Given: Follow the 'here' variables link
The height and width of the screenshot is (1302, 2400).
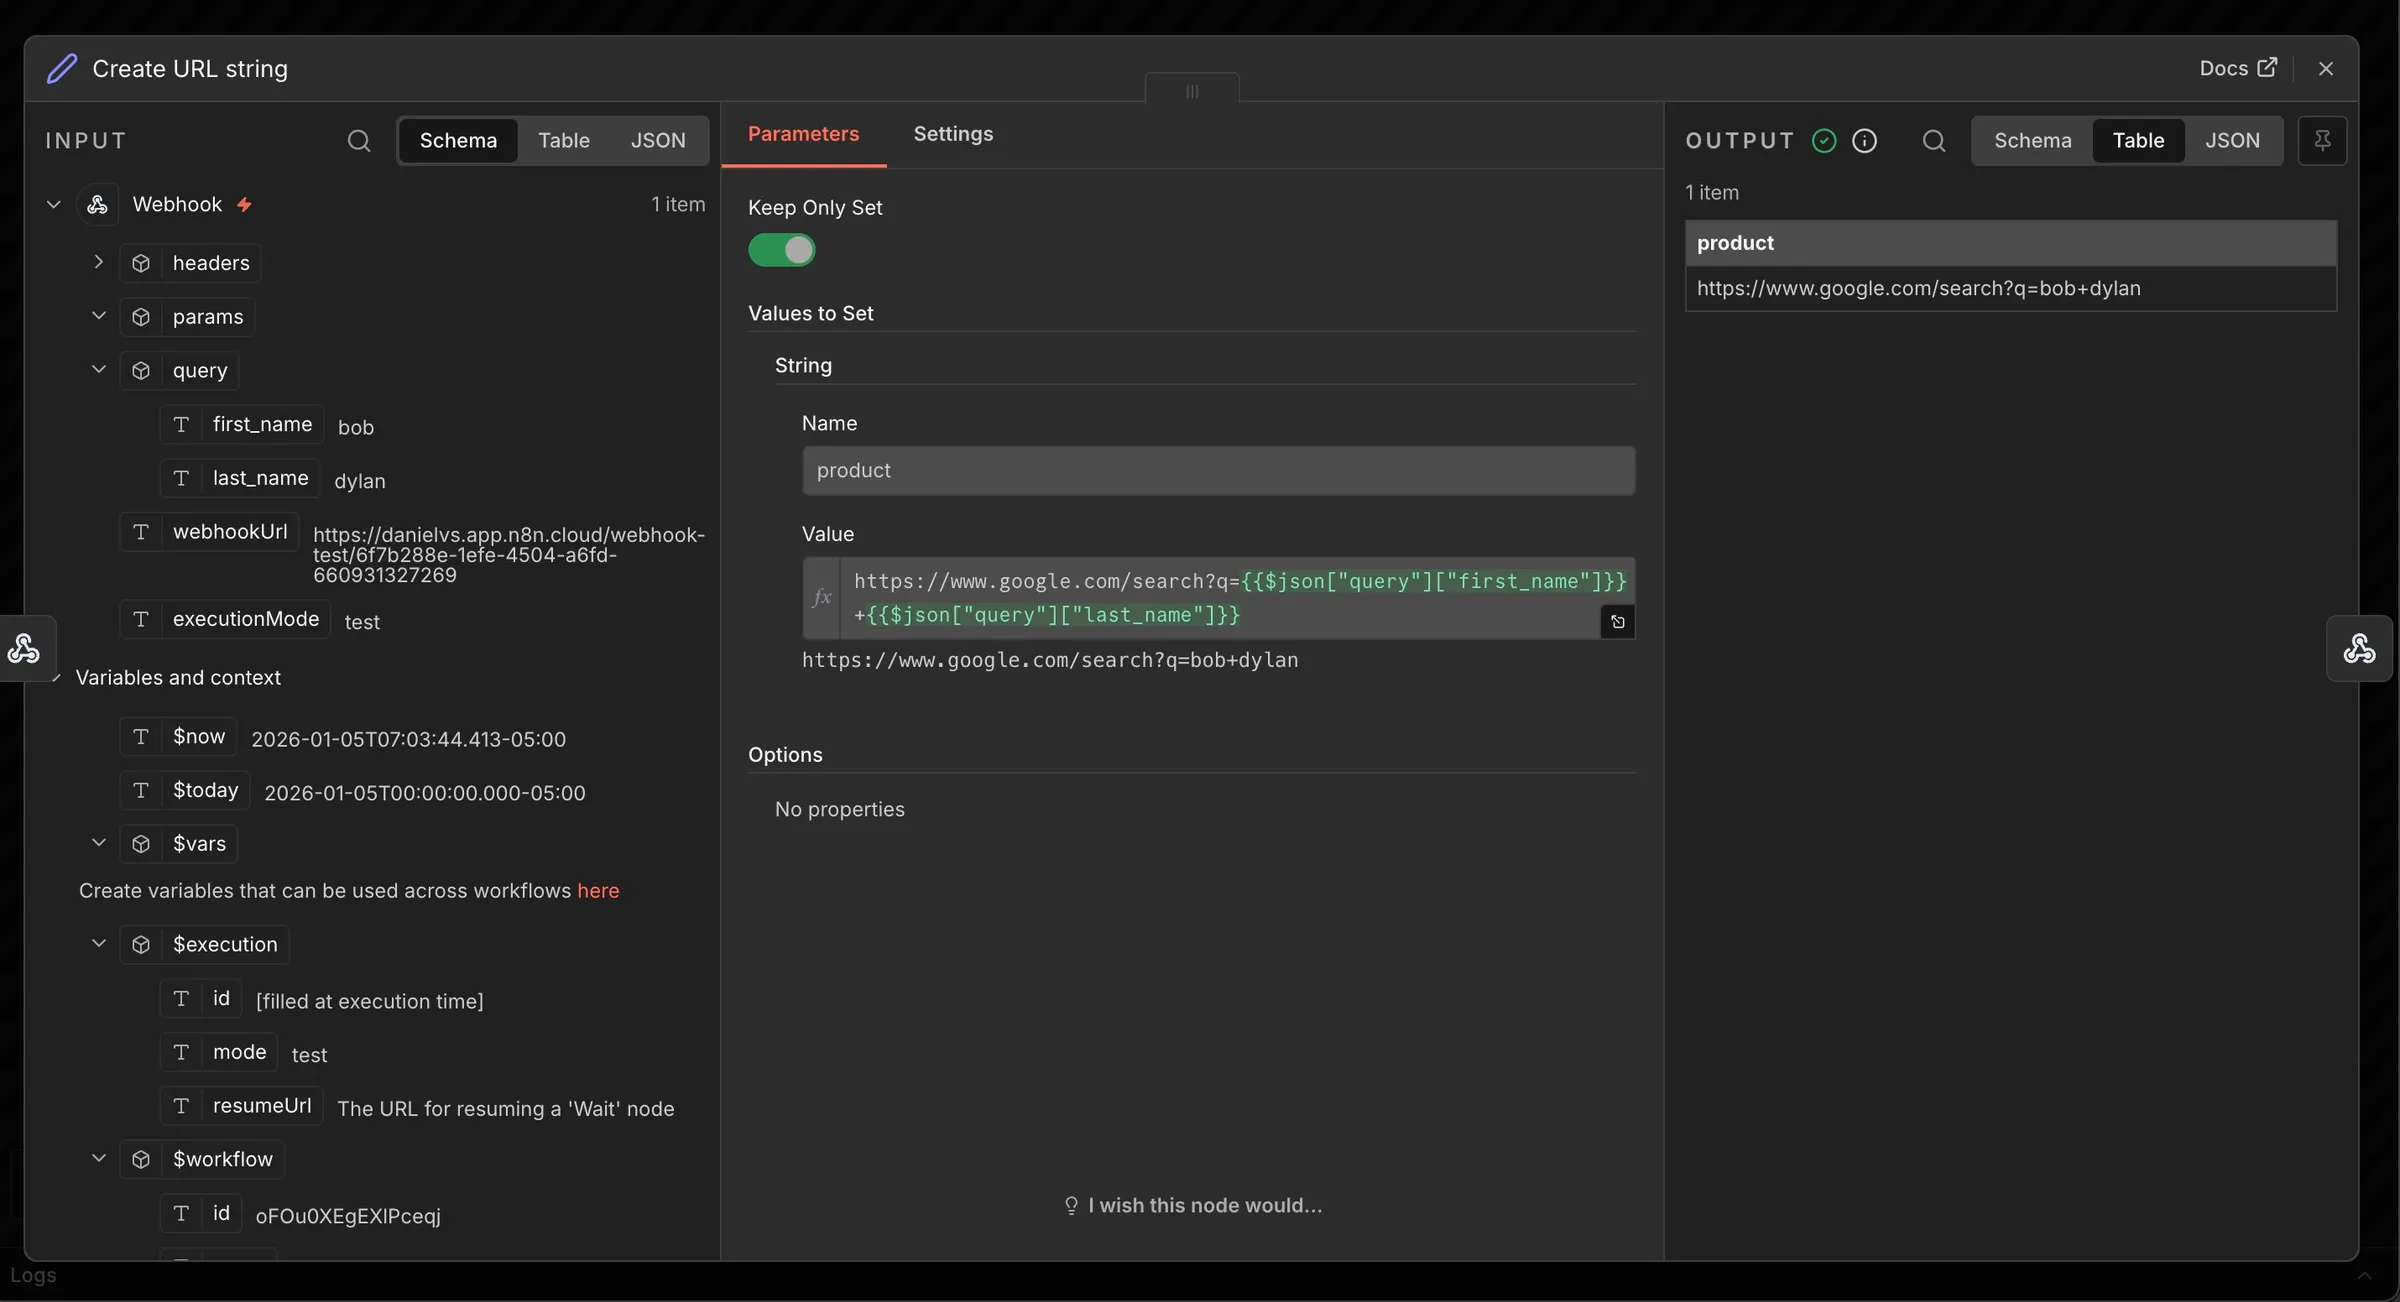Looking at the screenshot, I should tap(598, 891).
